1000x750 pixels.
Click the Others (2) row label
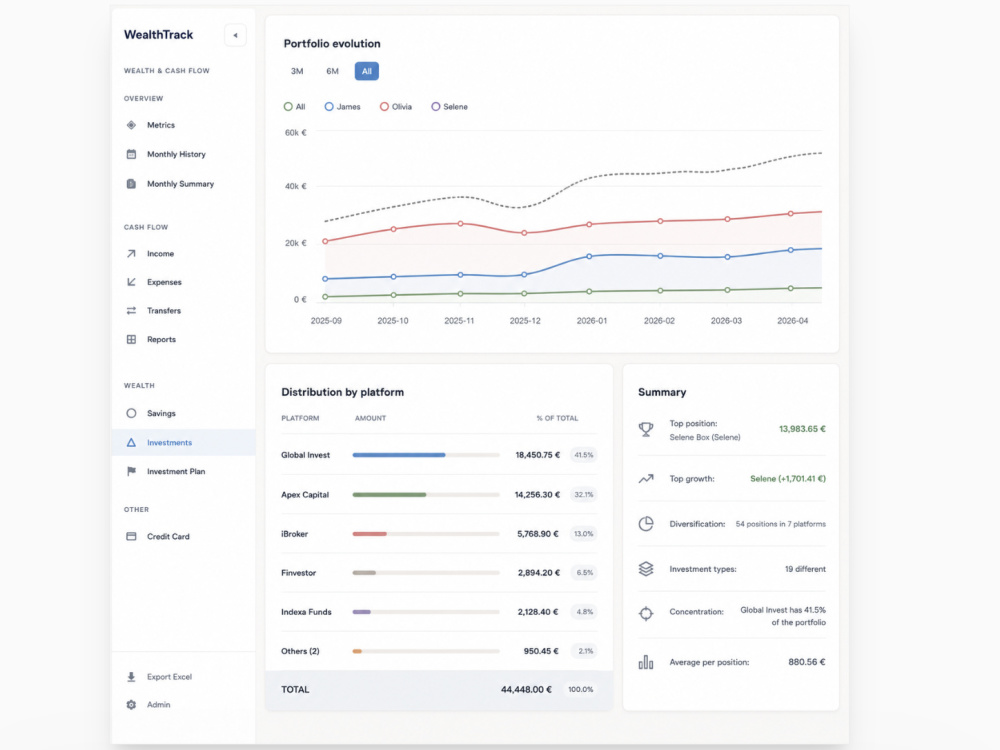pos(300,651)
